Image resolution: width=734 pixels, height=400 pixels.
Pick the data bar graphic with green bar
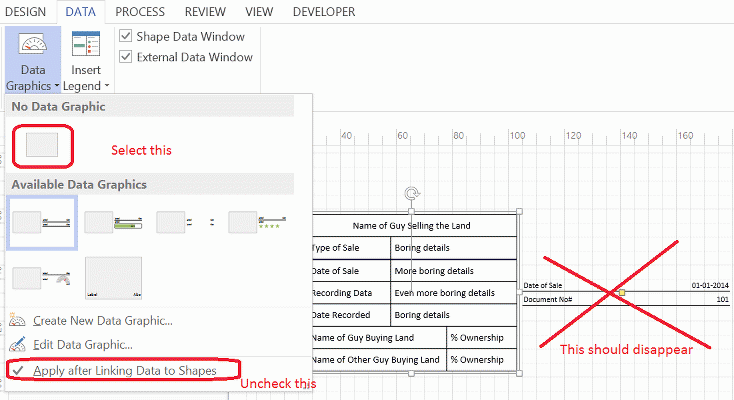tap(113, 222)
